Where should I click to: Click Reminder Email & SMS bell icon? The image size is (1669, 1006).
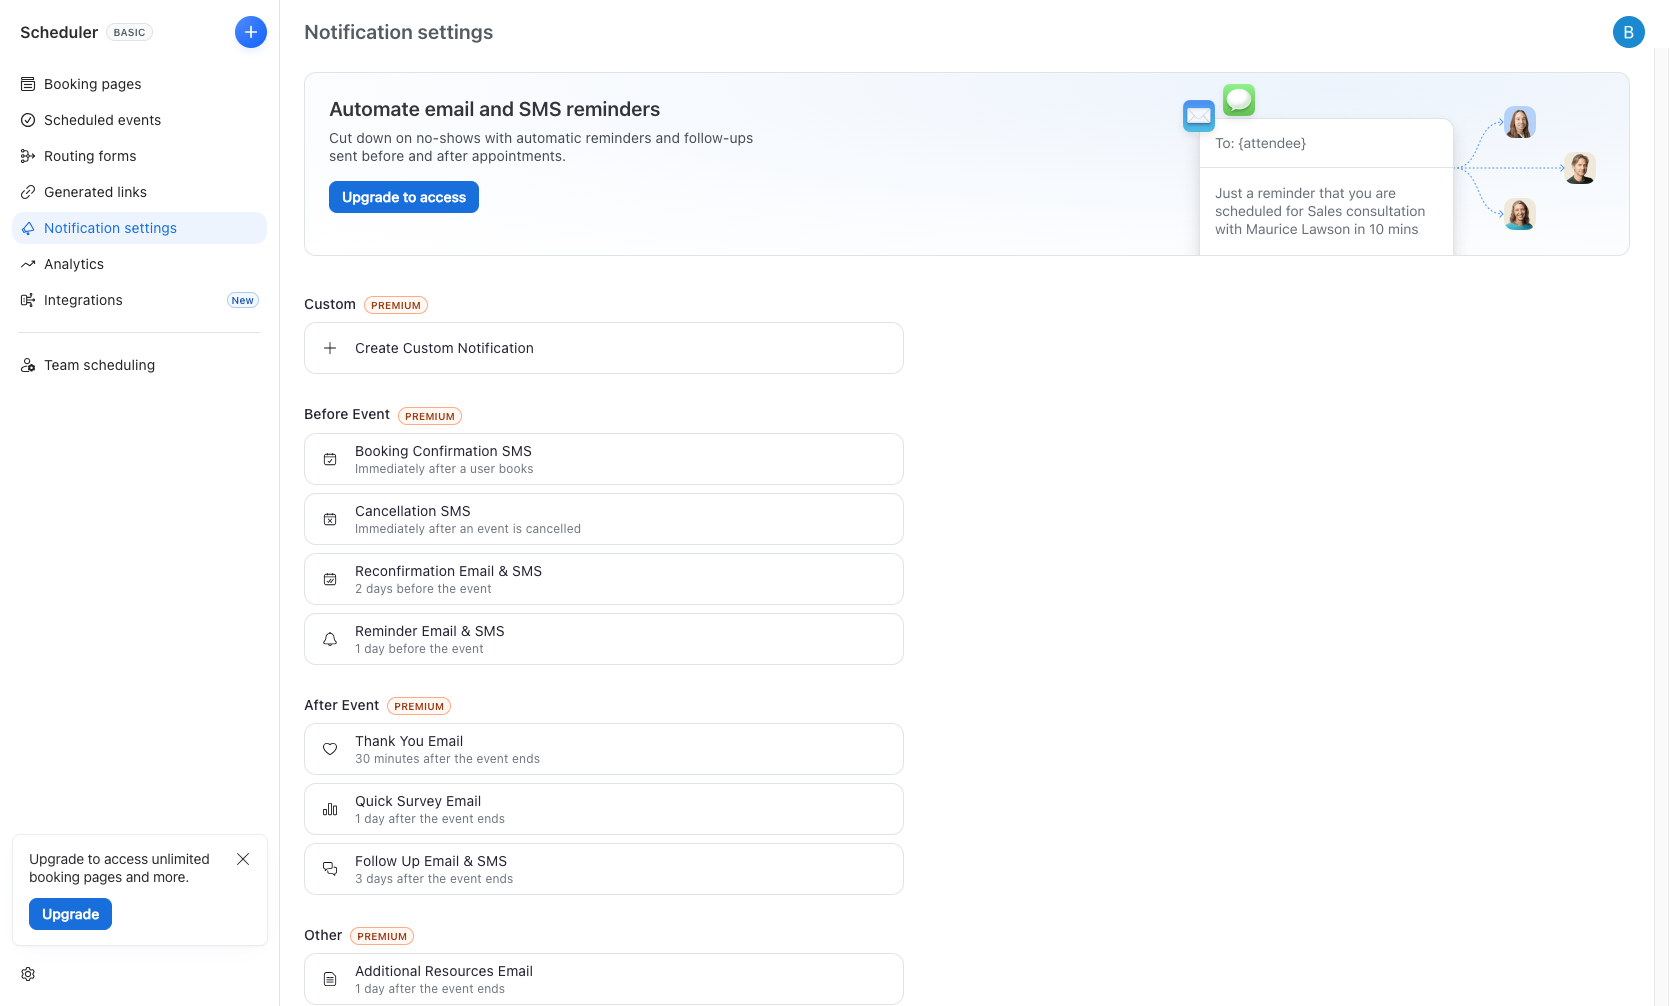pos(330,639)
